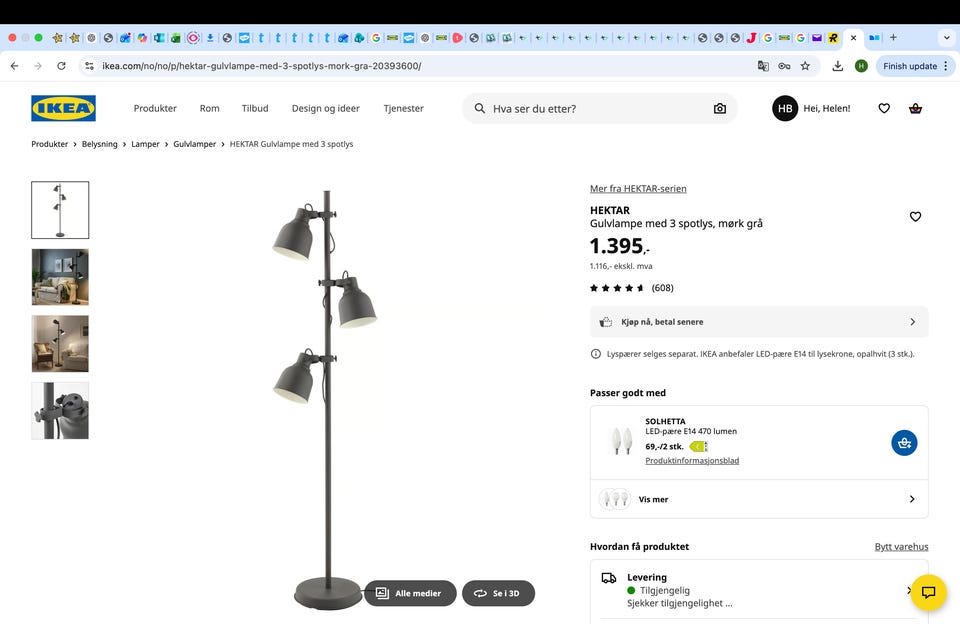This screenshot has width=960, height=624.
Task: Expand Kjøp nå, betal senere
Action: point(759,322)
